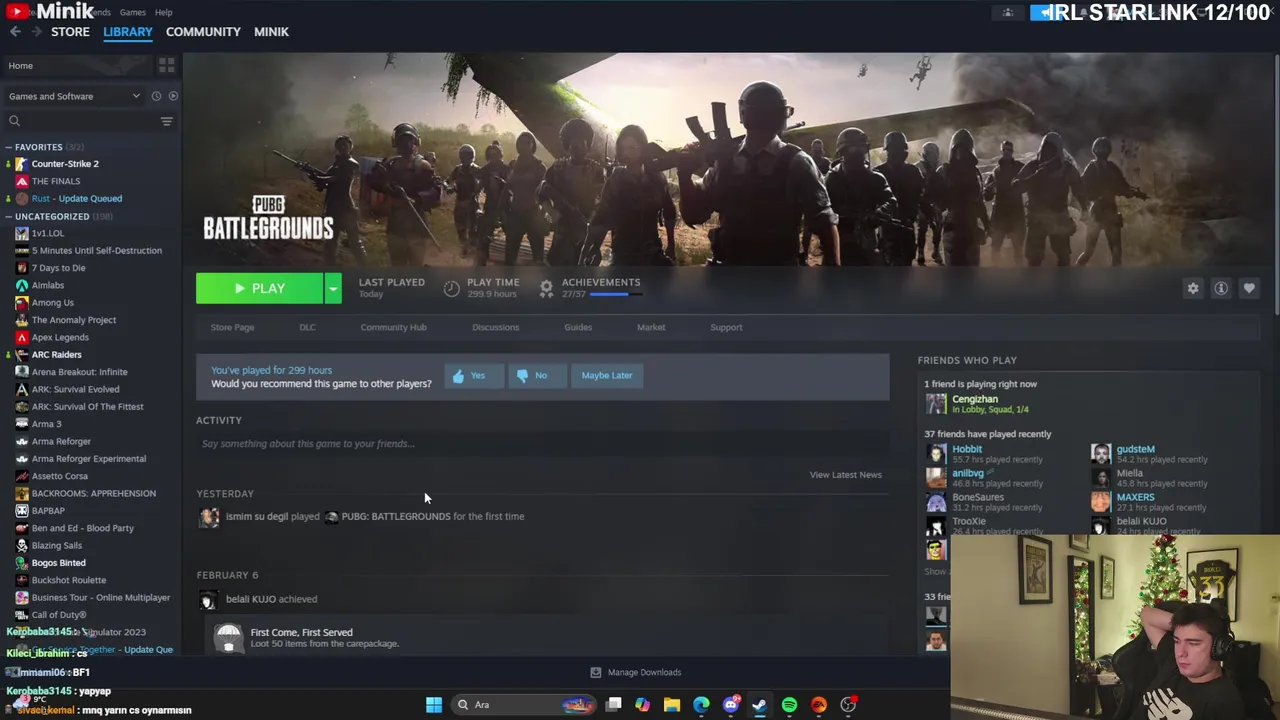Expand PUBG play options dropdown

333,288
